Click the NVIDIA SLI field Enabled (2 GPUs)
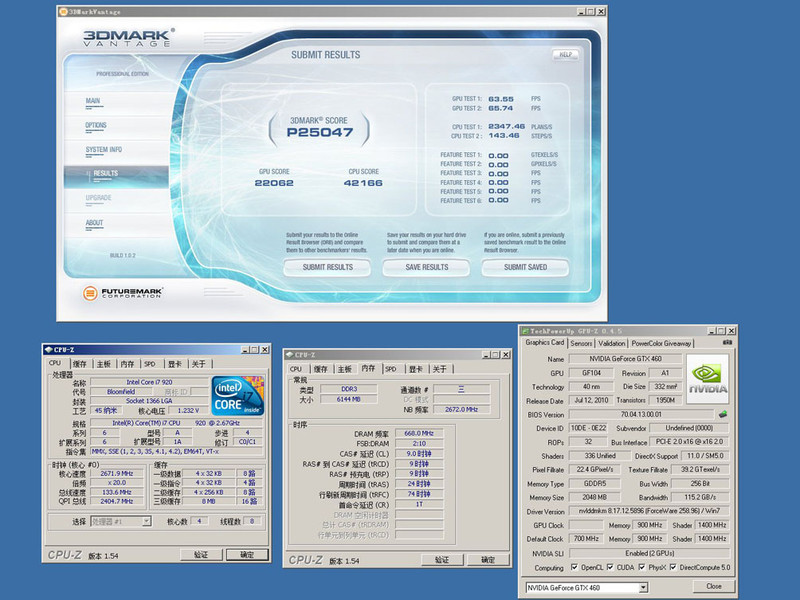This screenshot has height=600, width=800. (x=649, y=553)
